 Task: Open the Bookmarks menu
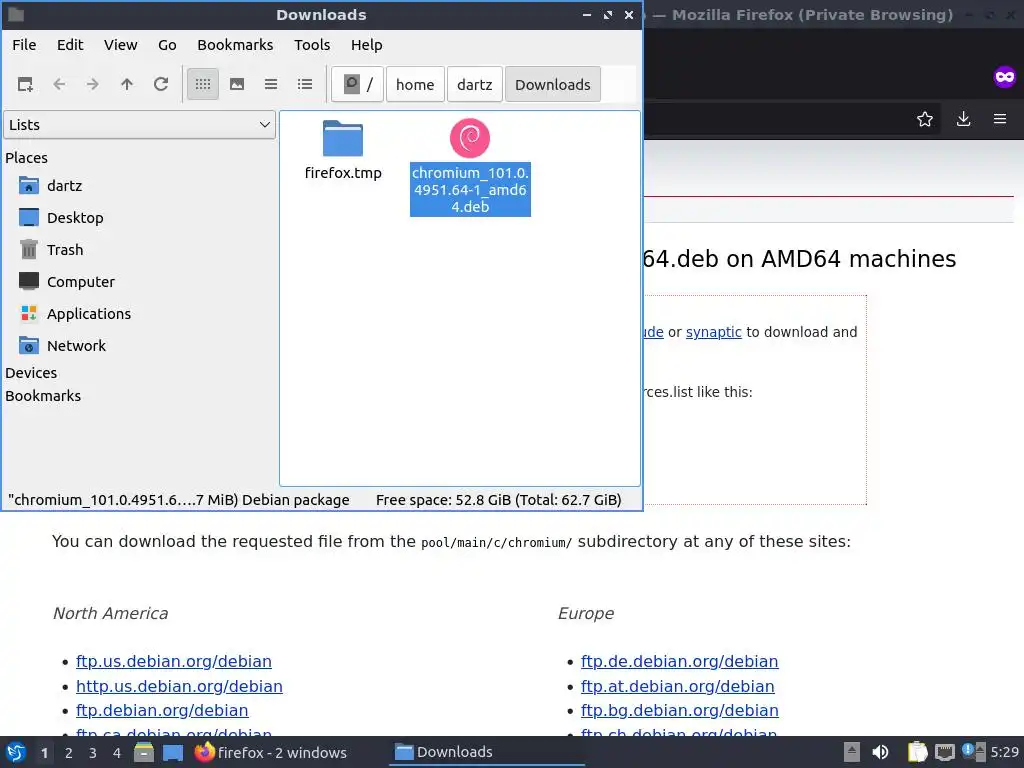click(x=235, y=45)
